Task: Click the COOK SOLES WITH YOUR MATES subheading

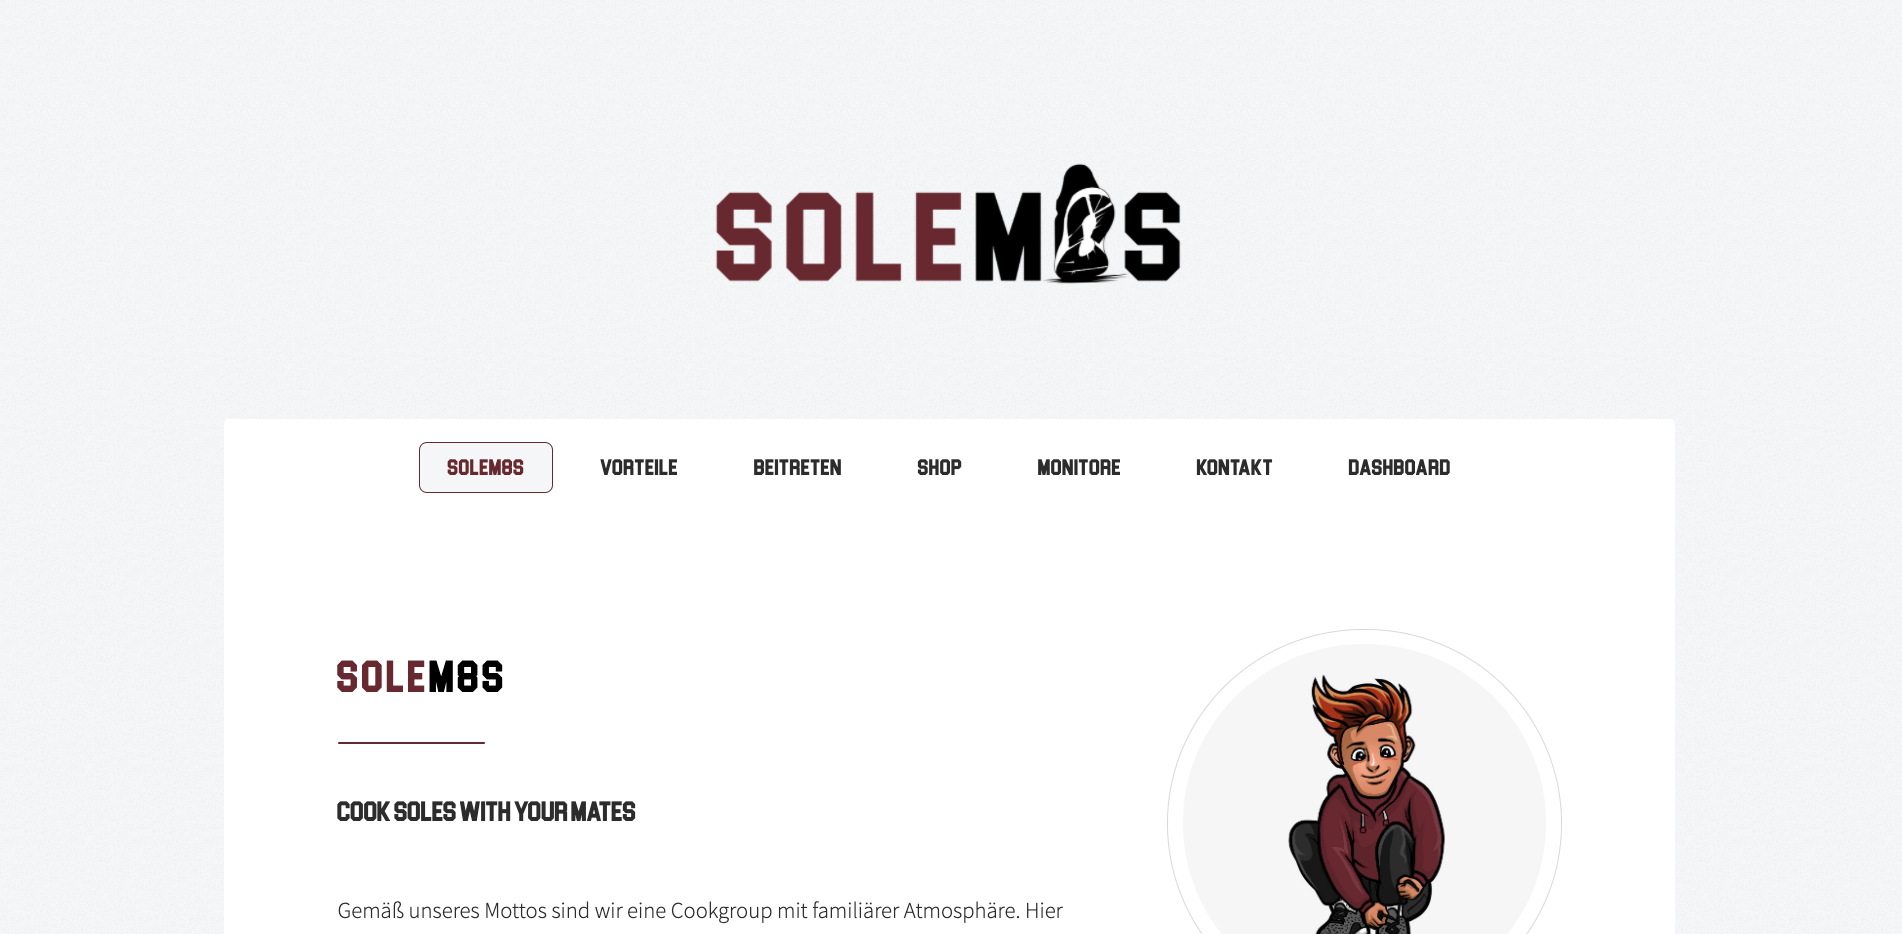Action: 486,811
